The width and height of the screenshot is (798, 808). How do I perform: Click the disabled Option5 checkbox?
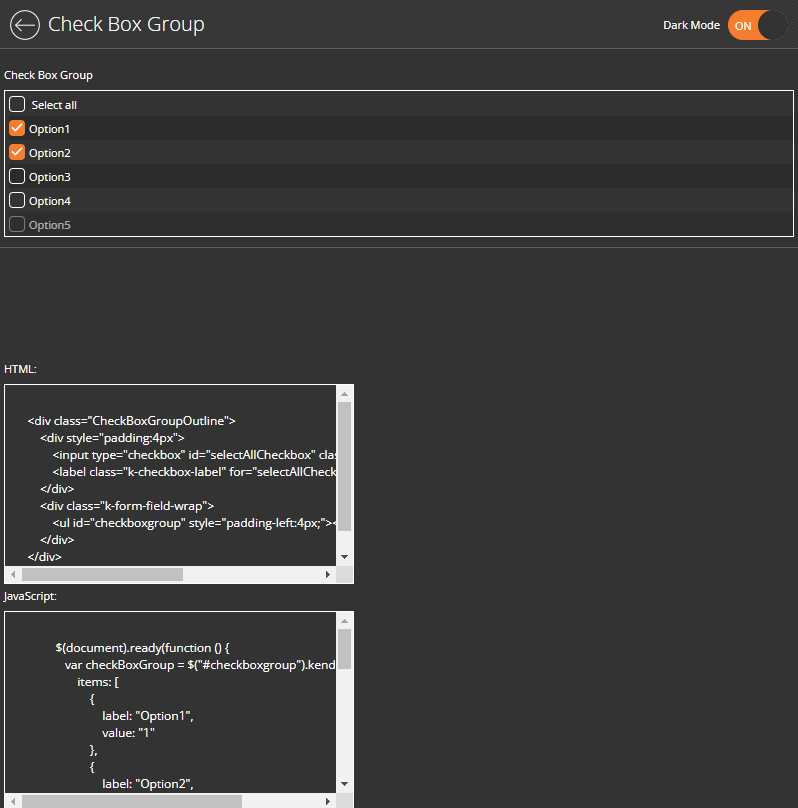pyautogui.click(x=17, y=224)
